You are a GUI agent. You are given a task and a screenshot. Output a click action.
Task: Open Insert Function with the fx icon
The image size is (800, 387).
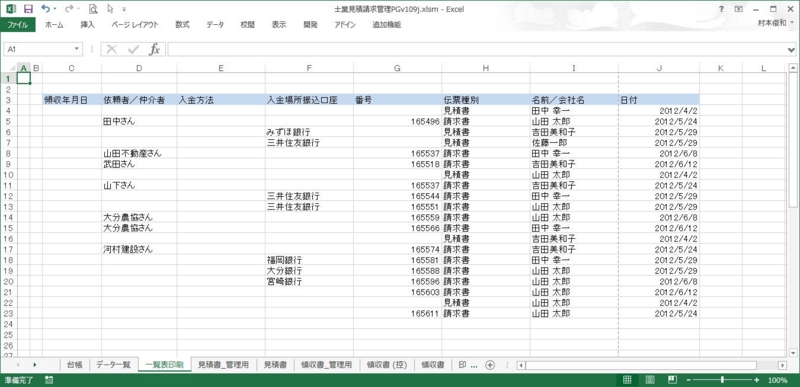tap(155, 49)
